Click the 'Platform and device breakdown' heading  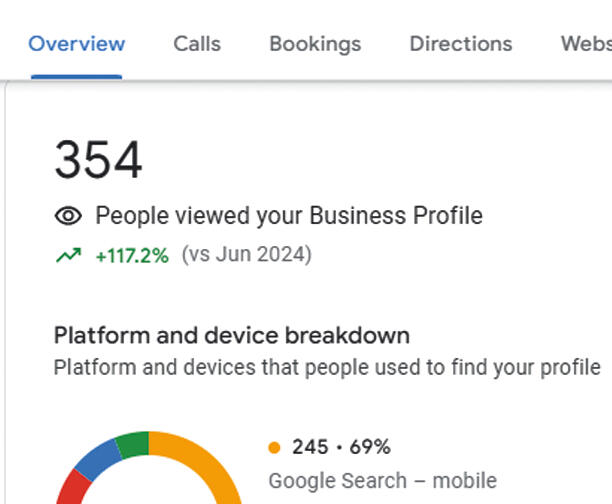click(x=232, y=335)
